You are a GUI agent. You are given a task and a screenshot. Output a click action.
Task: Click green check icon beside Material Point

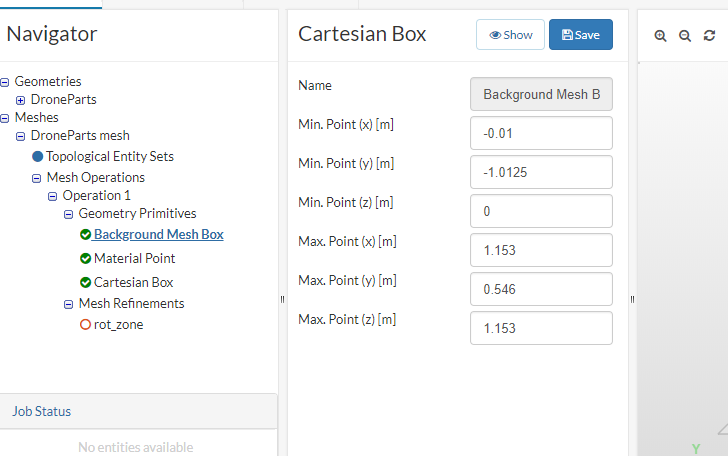tap(85, 259)
